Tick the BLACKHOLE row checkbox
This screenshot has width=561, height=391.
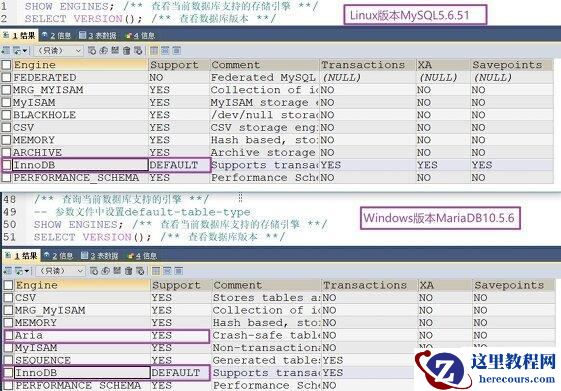(x=6, y=115)
